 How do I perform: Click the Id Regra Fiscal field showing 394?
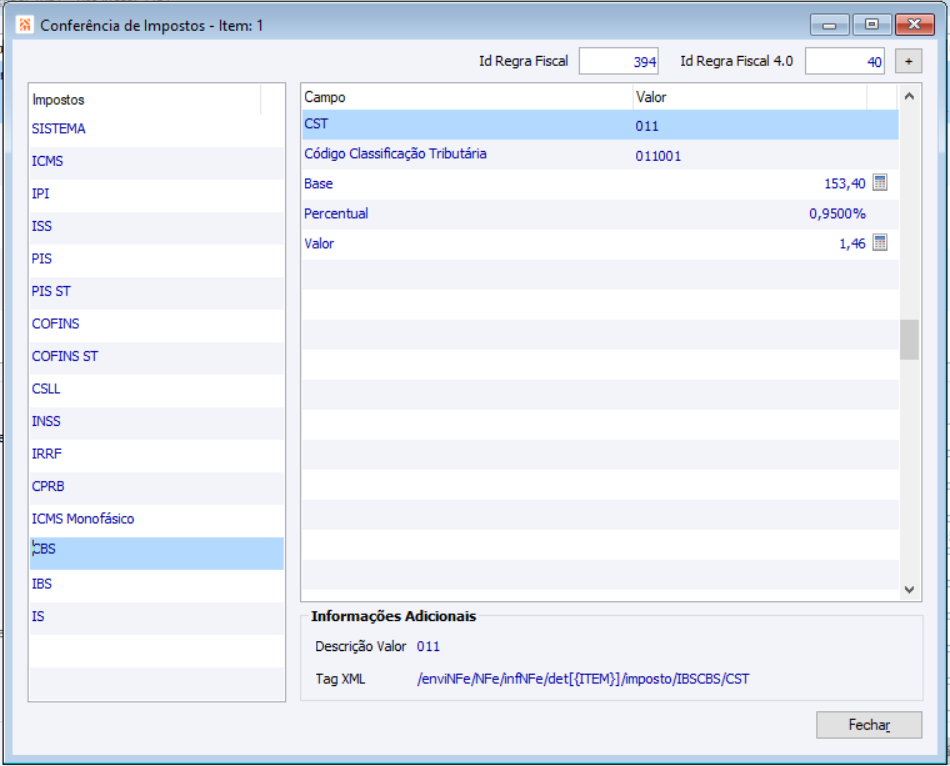point(619,61)
